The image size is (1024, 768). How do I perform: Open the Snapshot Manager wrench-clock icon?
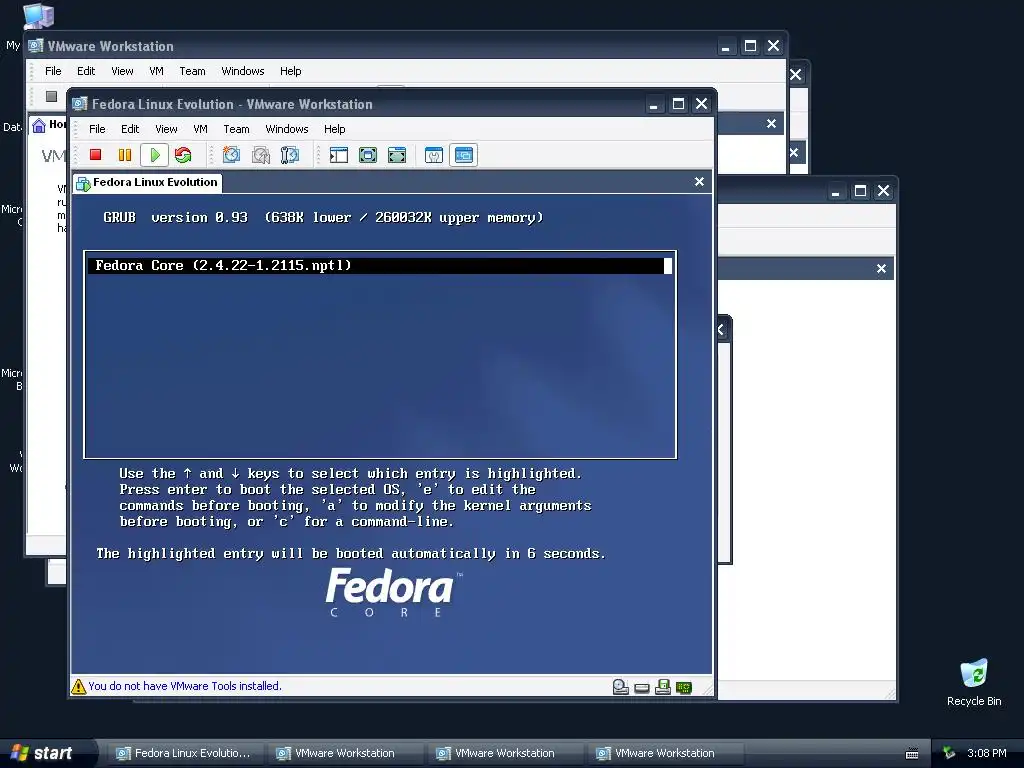[x=289, y=155]
